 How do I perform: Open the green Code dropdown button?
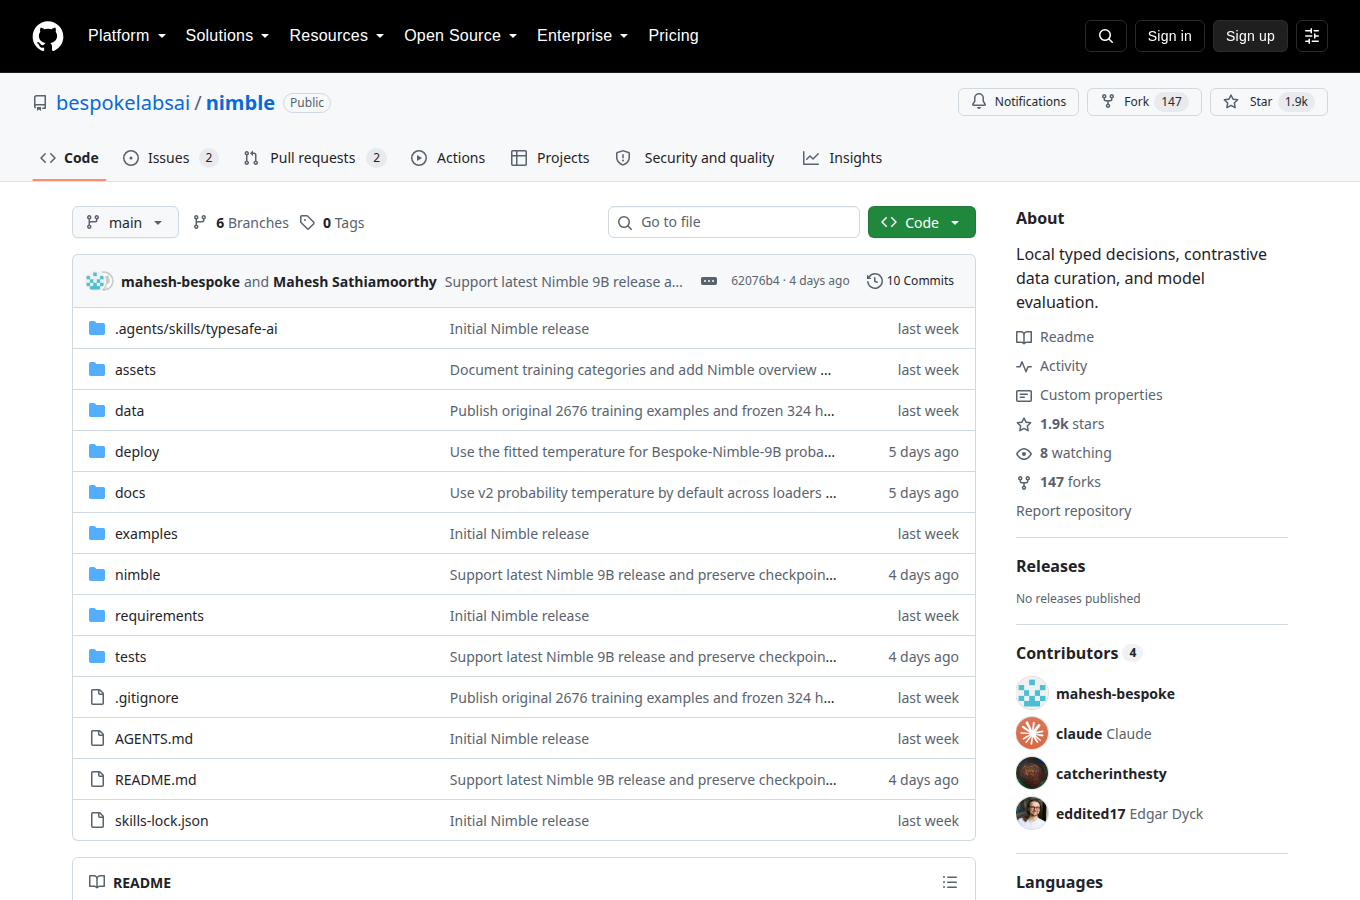coord(922,222)
